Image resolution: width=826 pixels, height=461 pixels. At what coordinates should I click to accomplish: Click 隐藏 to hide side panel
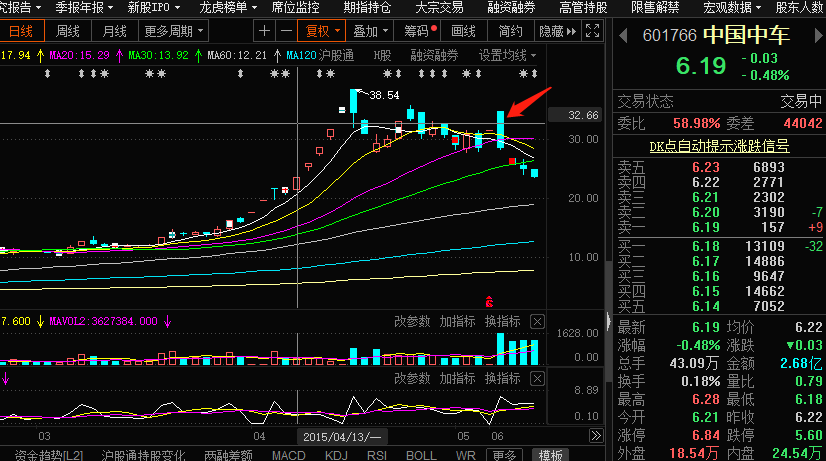coord(557,31)
